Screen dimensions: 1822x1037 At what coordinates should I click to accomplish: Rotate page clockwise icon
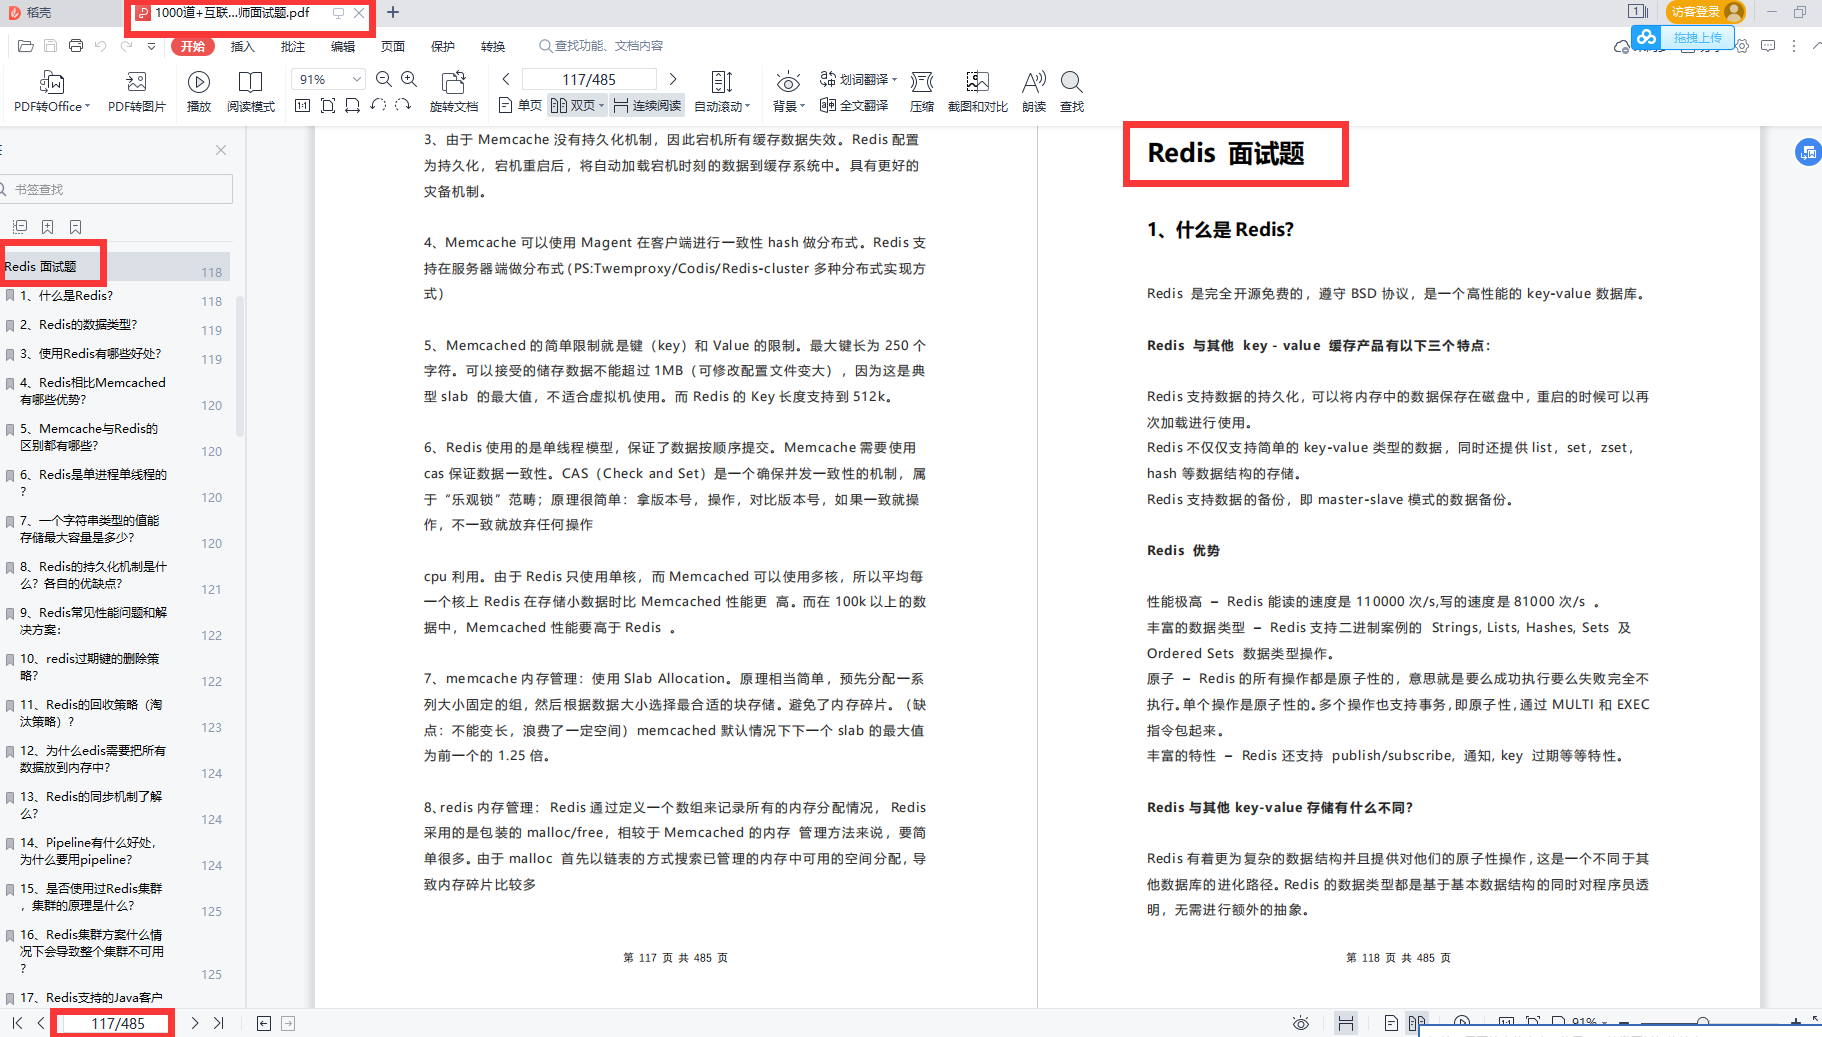click(403, 105)
